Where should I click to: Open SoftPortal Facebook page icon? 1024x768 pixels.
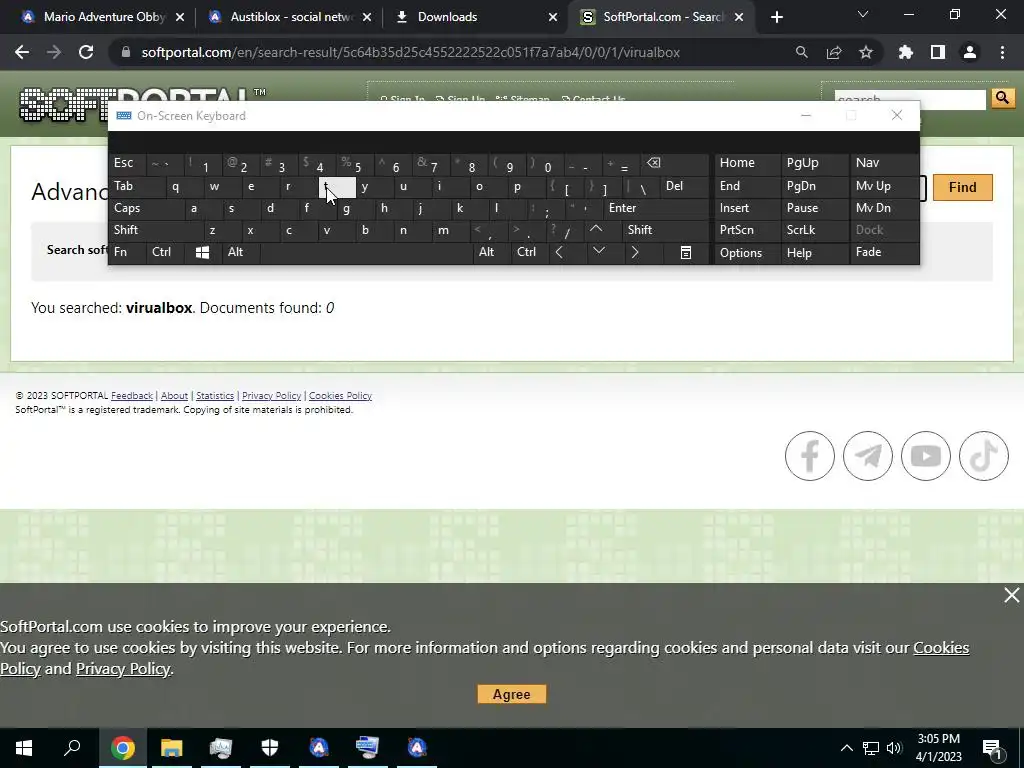point(810,456)
